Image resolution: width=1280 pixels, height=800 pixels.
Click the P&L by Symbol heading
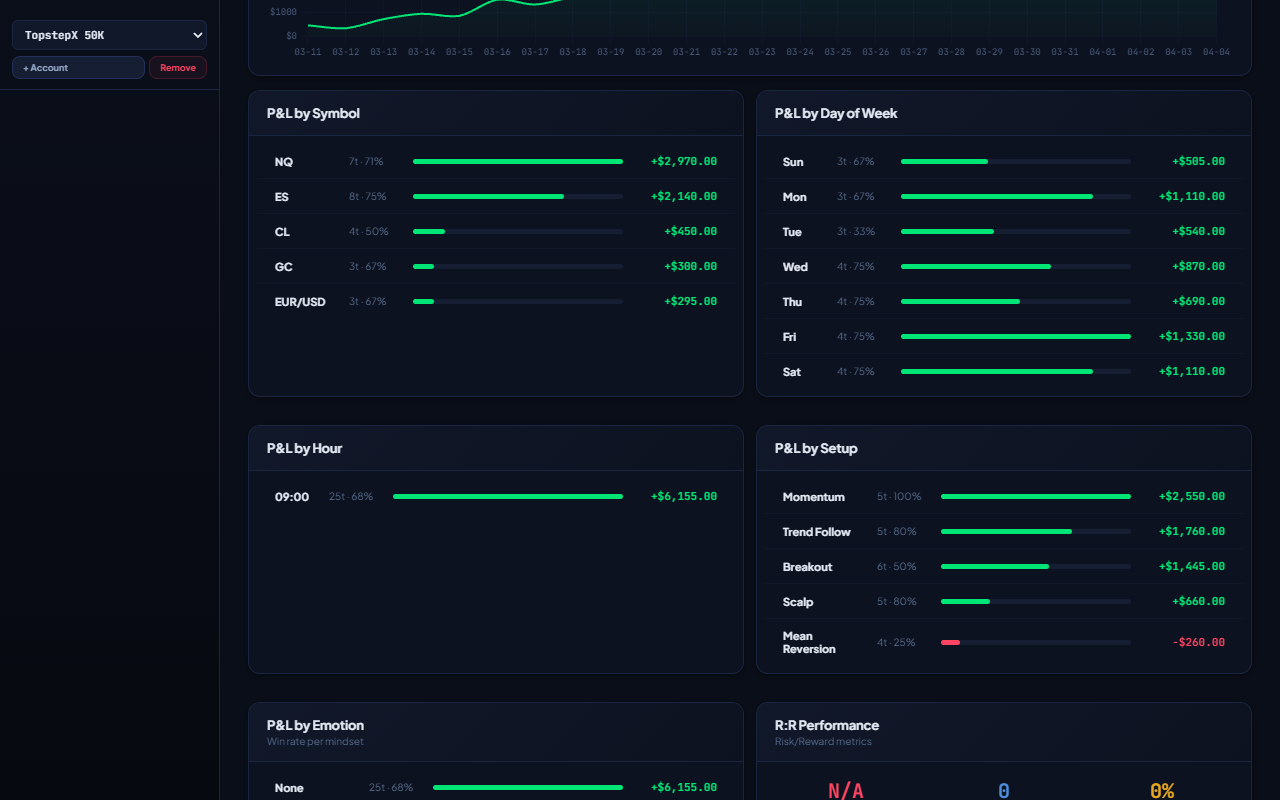(313, 113)
